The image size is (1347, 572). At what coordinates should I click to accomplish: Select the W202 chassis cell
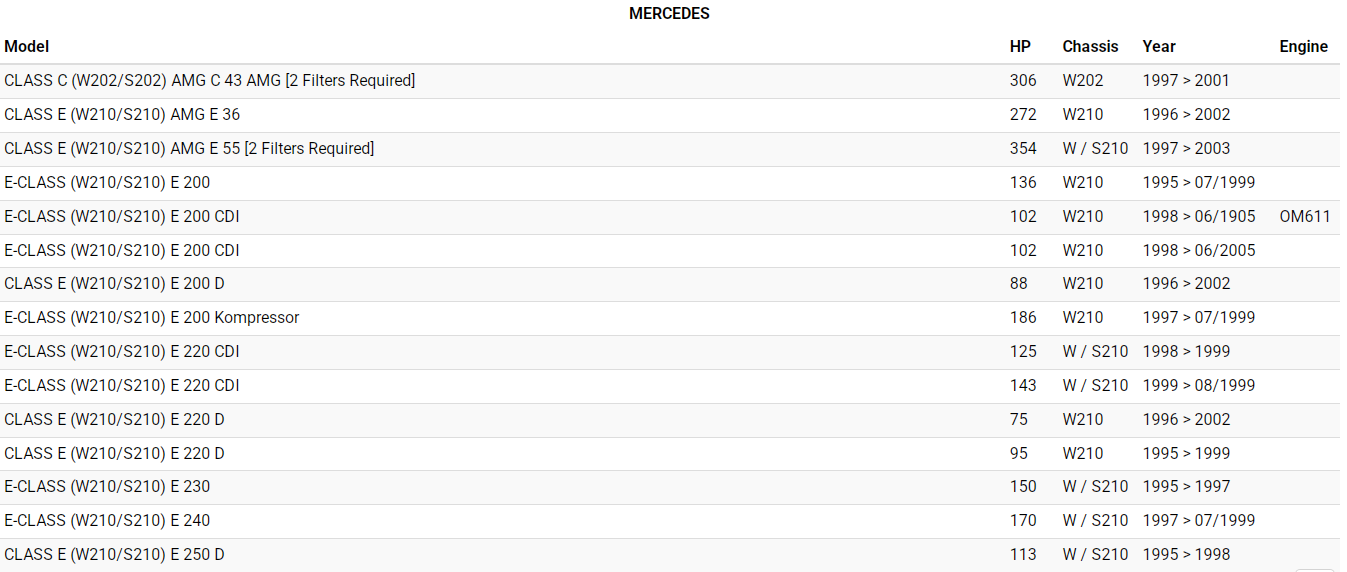coord(1083,80)
